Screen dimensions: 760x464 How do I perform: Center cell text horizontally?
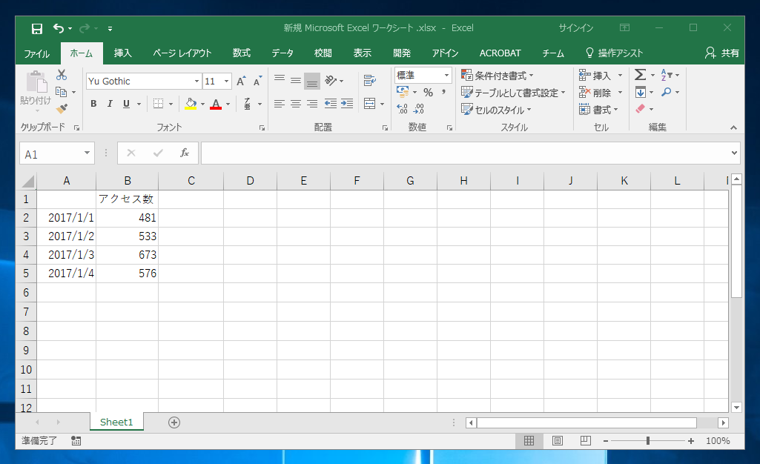coord(296,103)
